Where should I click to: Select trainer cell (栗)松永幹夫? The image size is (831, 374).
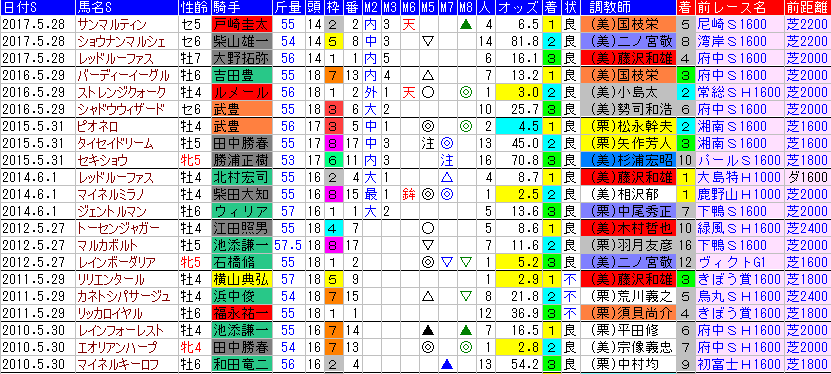click(x=629, y=126)
